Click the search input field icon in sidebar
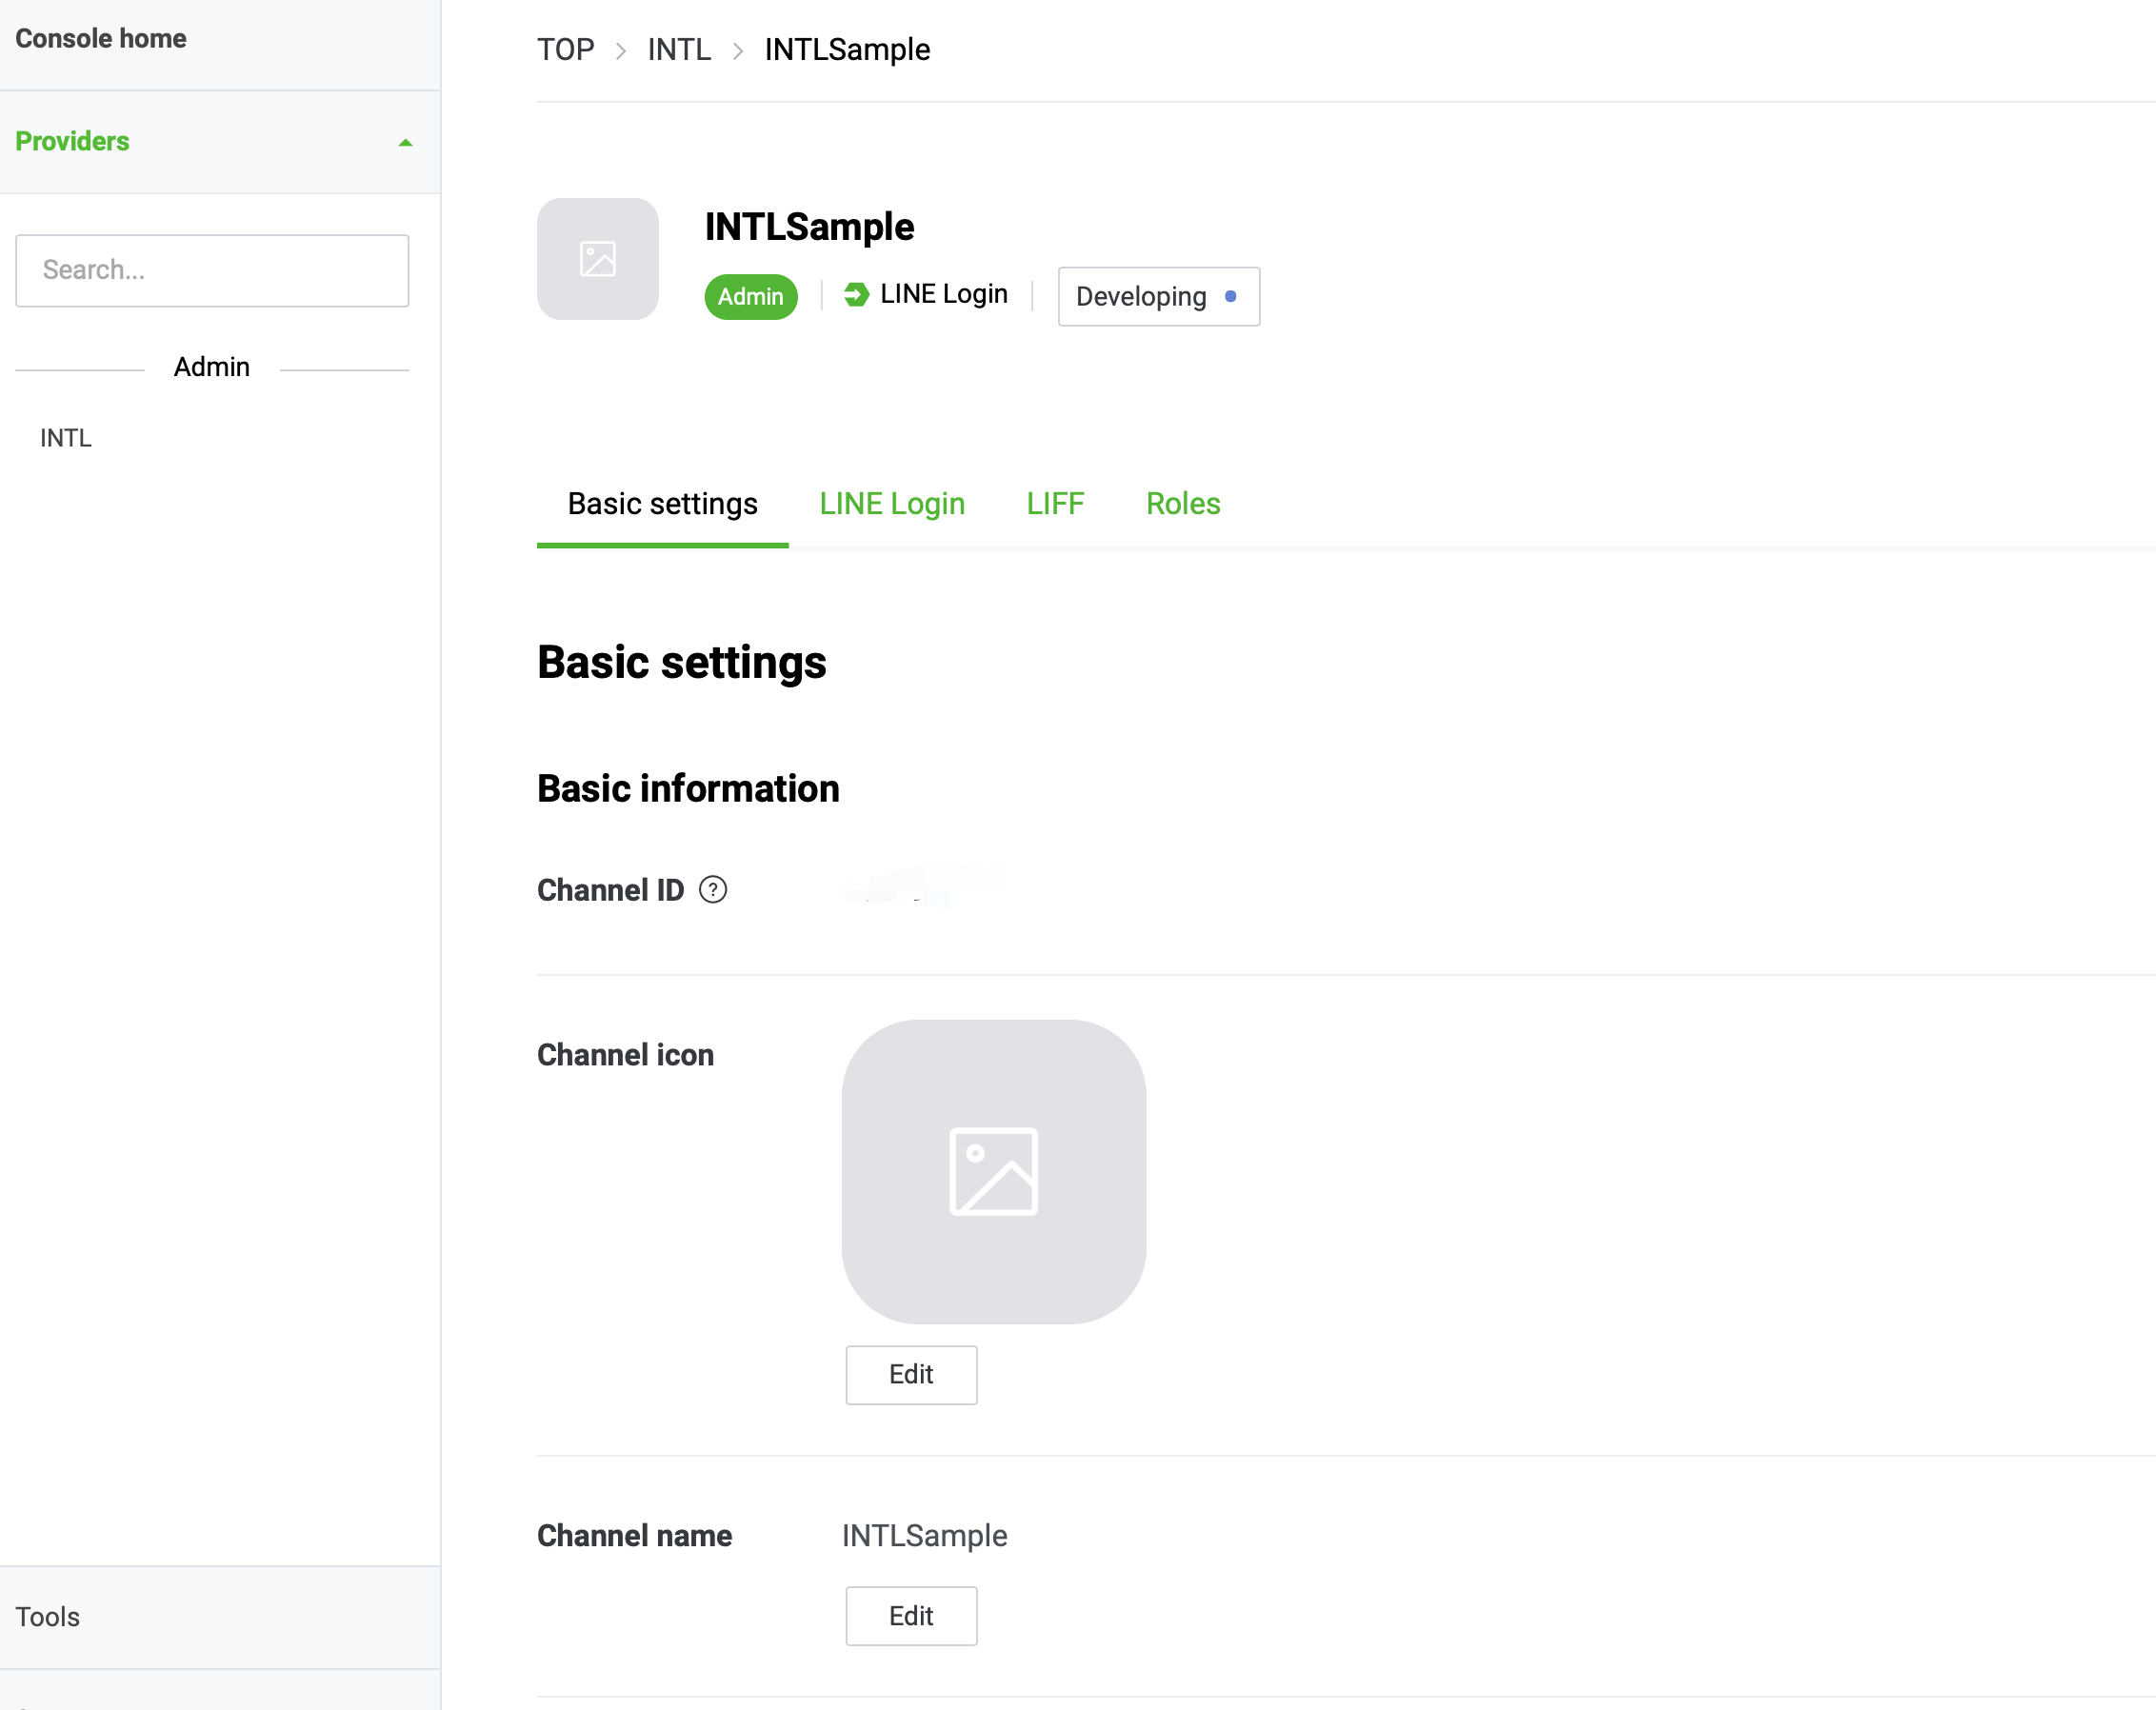The width and height of the screenshot is (2156, 1710). (x=211, y=268)
